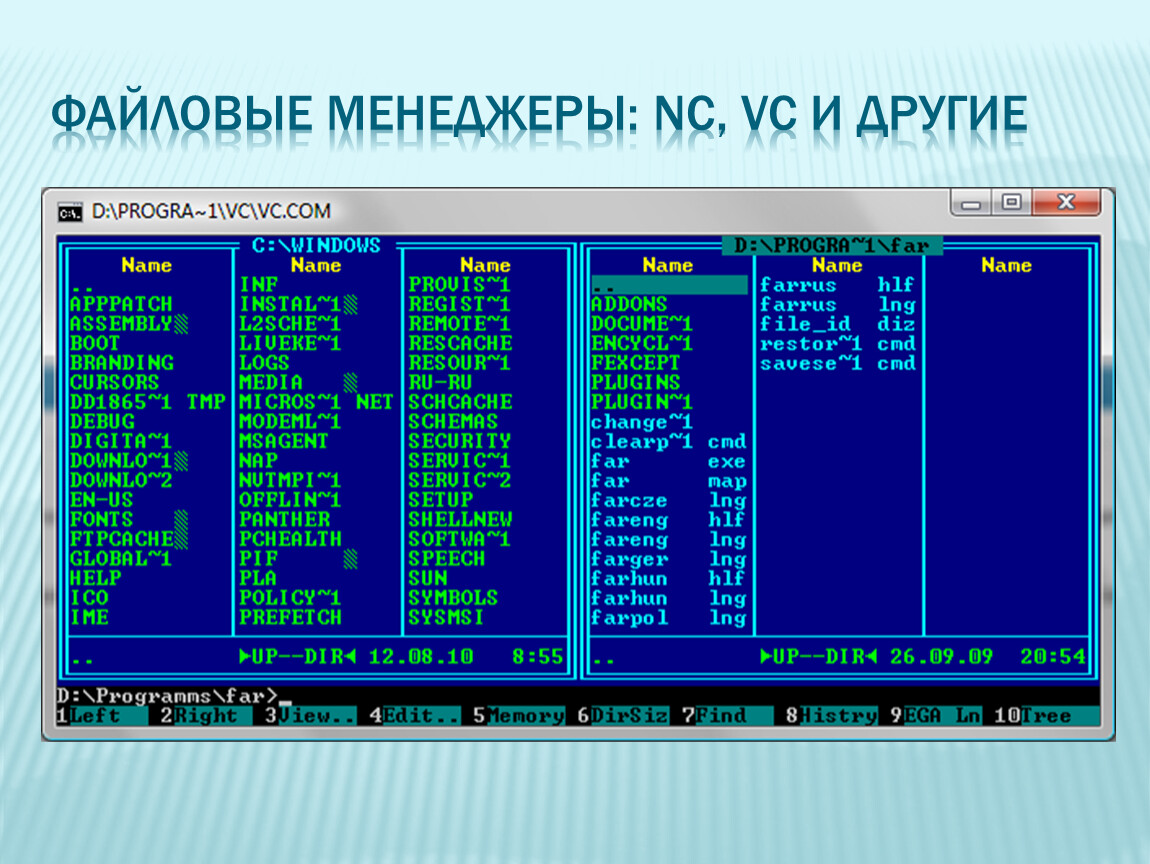Select the PANTHER folder
The height and width of the screenshot is (864, 1150).
(285, 520)
